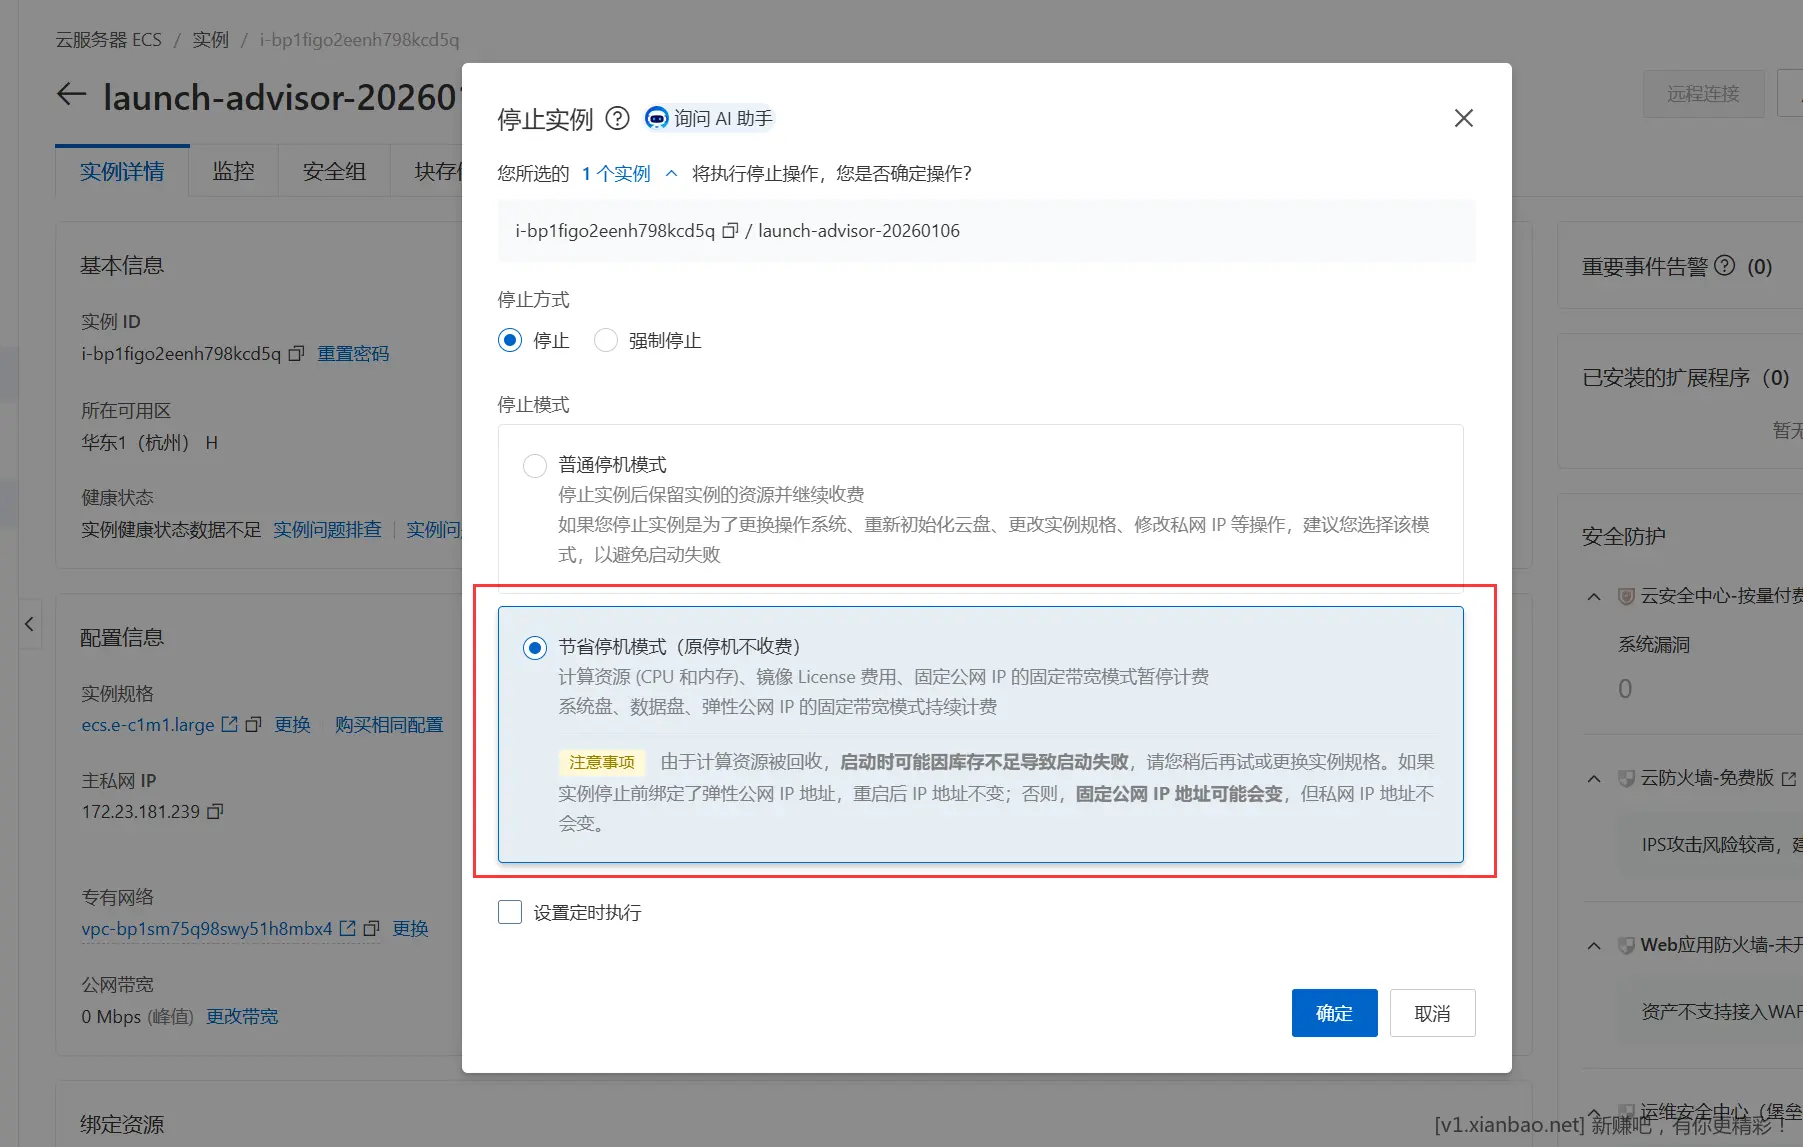
Task: Dismiss the dialog with the X
Action: 1463,117
